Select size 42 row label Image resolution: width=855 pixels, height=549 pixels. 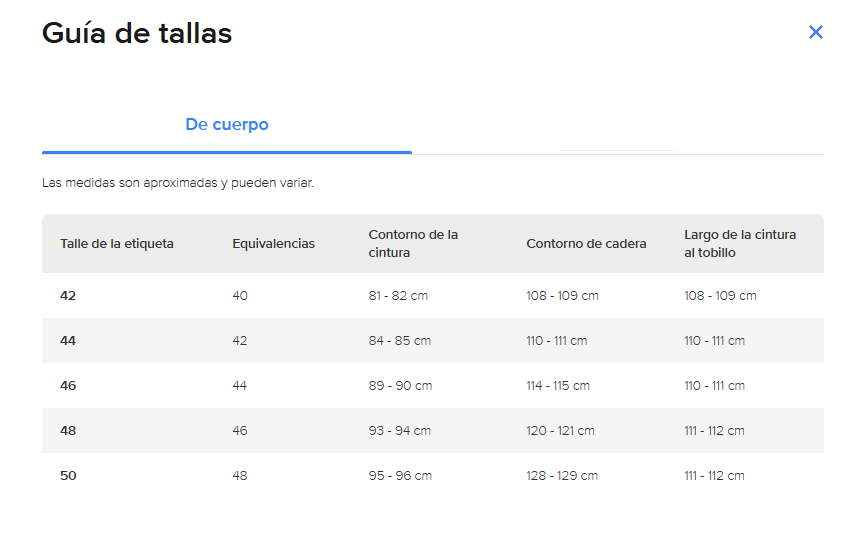pyautogui.click(x=68, y=296)
